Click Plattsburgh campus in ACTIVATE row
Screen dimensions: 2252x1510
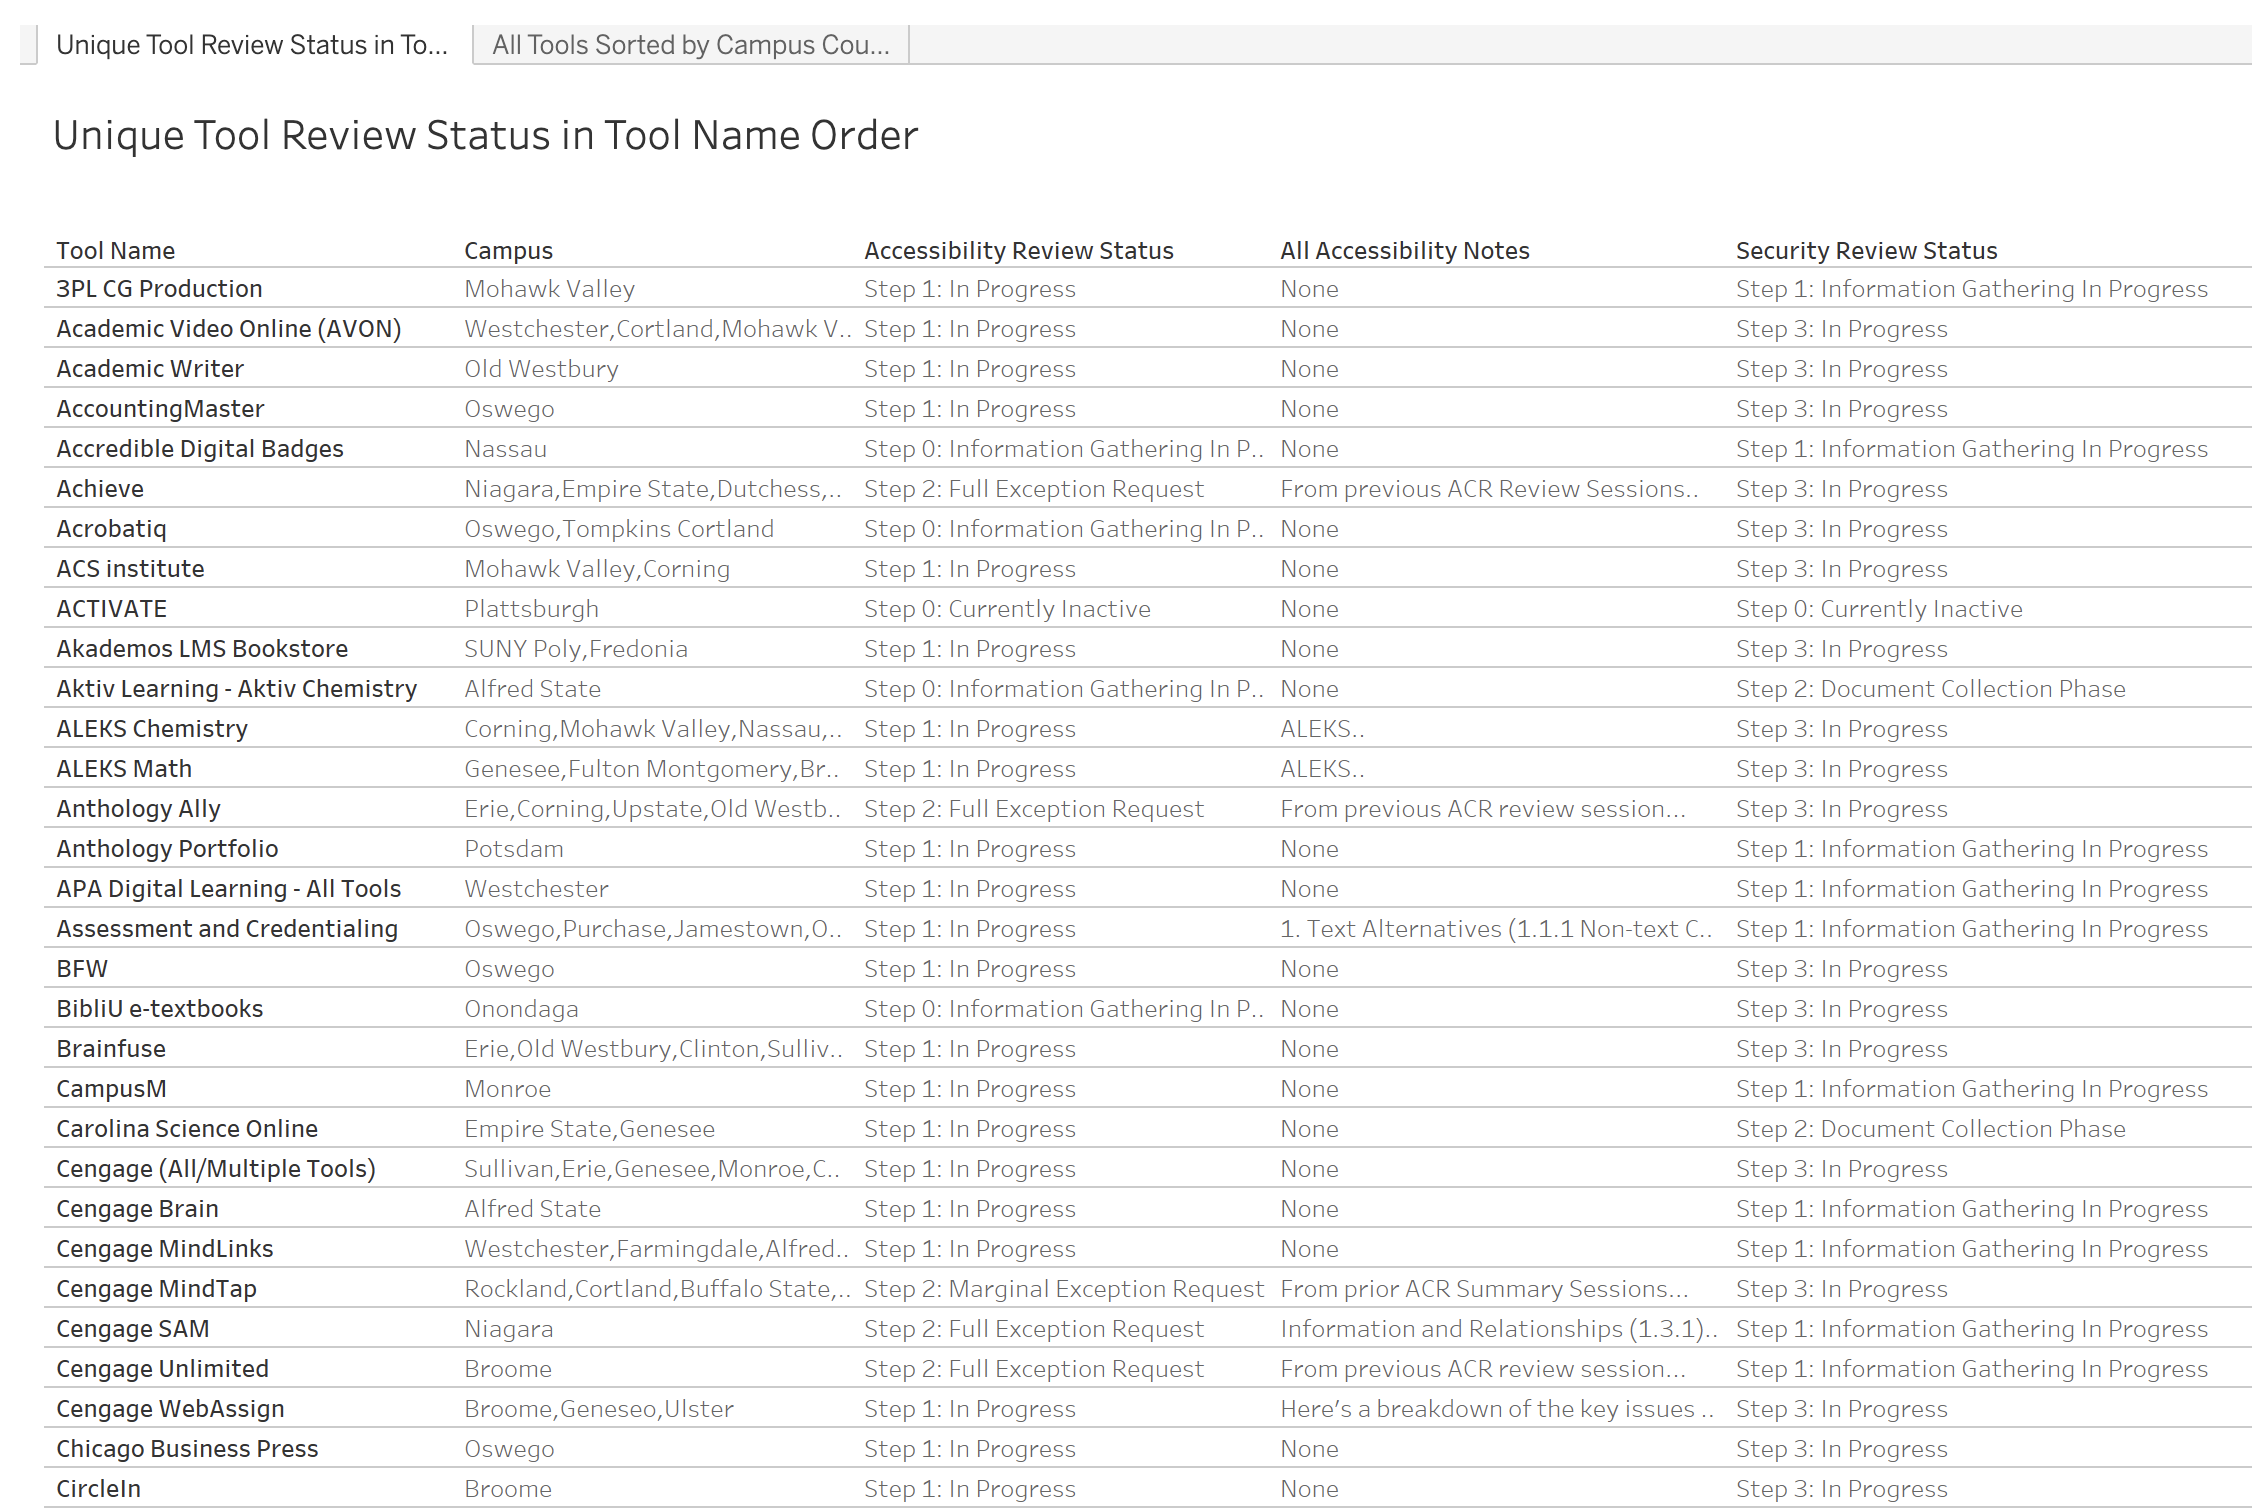[531, 609]
